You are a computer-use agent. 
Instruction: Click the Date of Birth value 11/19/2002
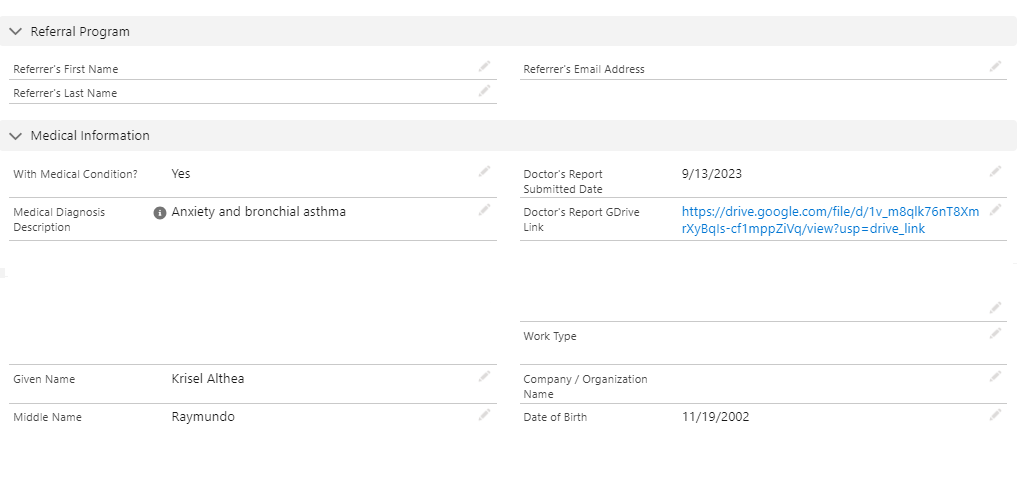(x=715, y=417)
